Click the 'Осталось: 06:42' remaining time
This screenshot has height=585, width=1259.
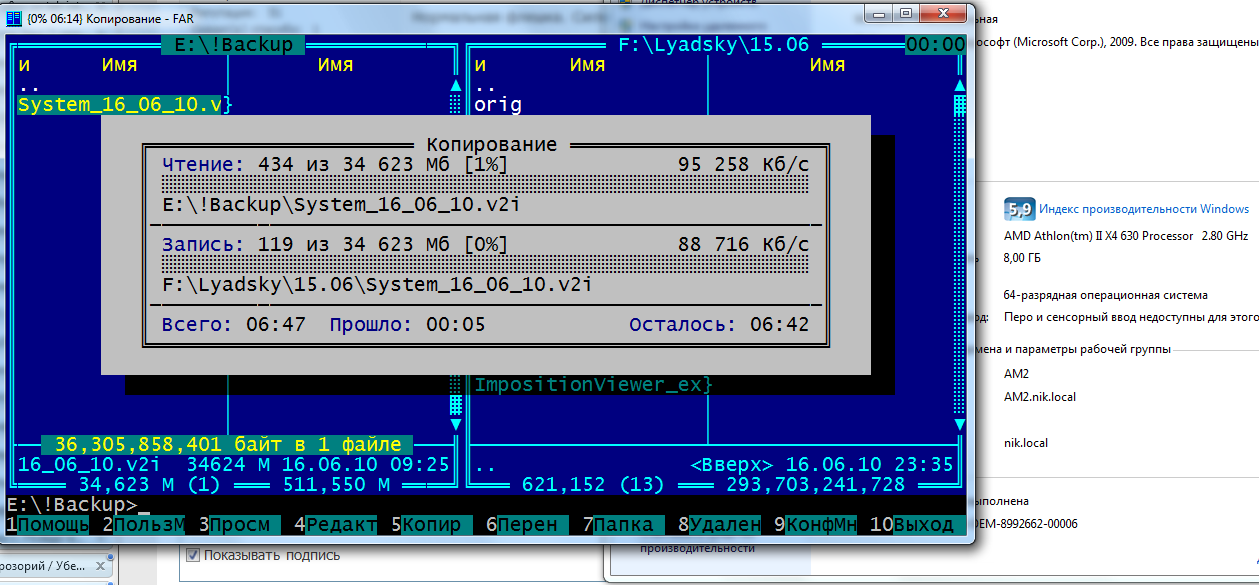[720, 325]
